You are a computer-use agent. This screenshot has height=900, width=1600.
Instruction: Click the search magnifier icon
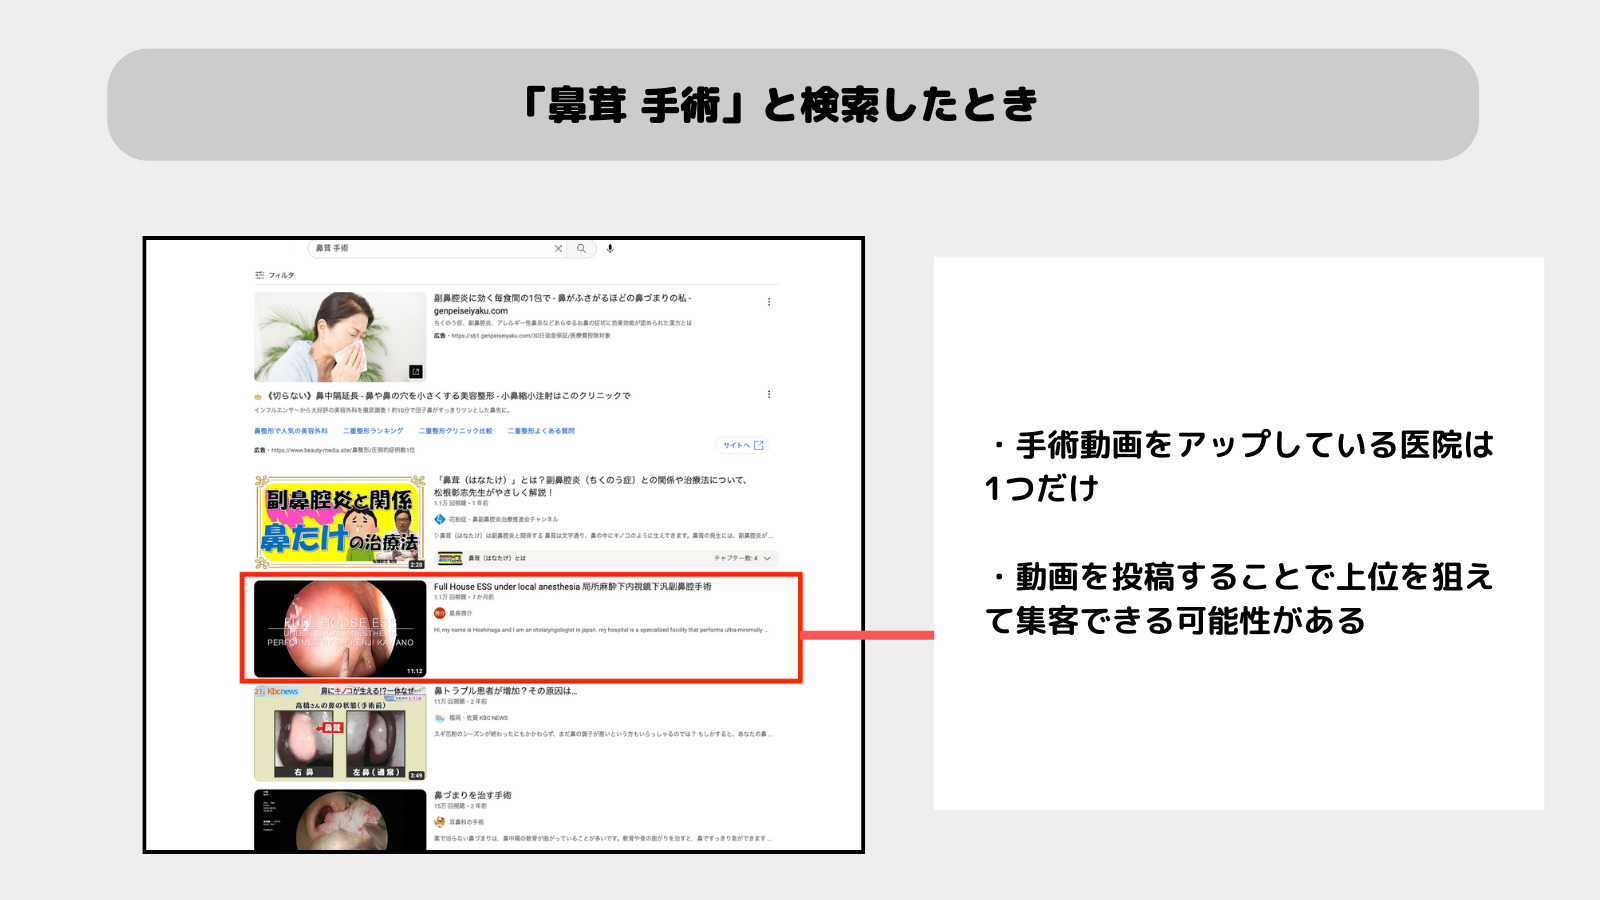581,249
